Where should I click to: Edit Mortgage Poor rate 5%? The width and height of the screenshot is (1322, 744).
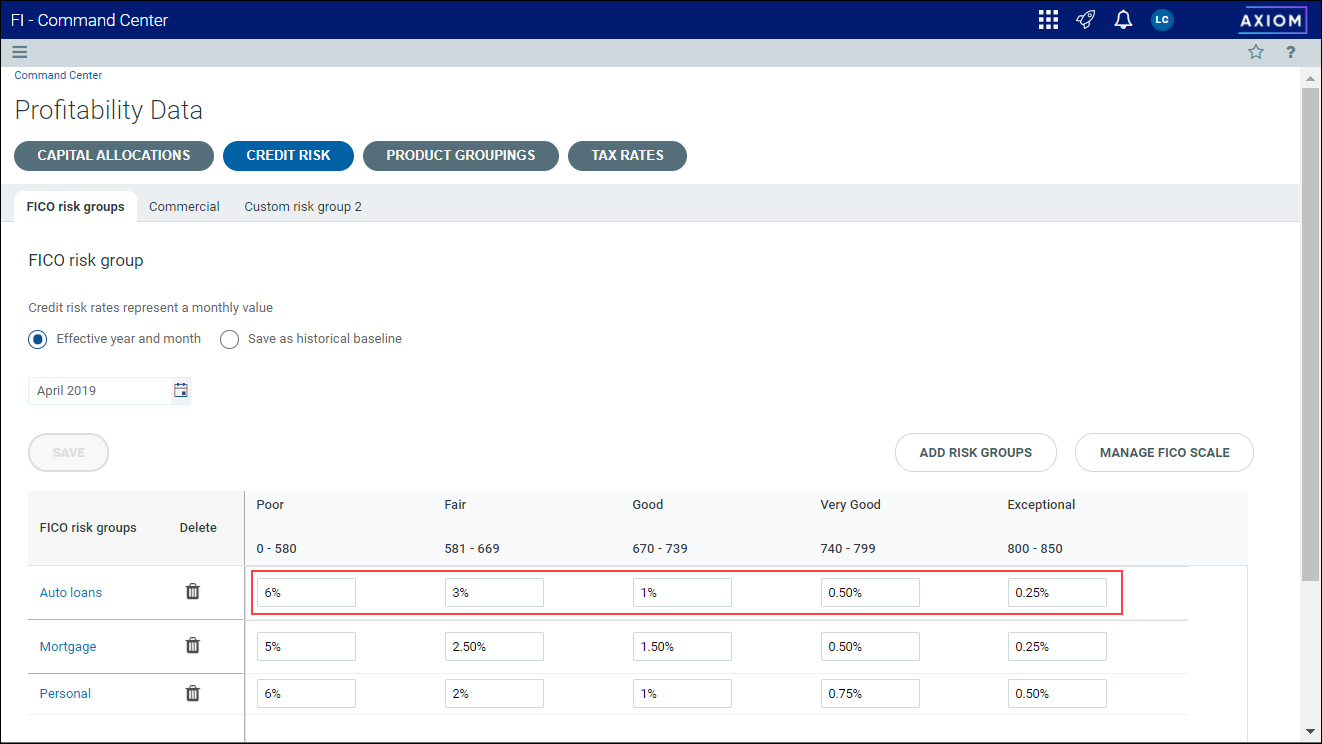coord(306,646)
